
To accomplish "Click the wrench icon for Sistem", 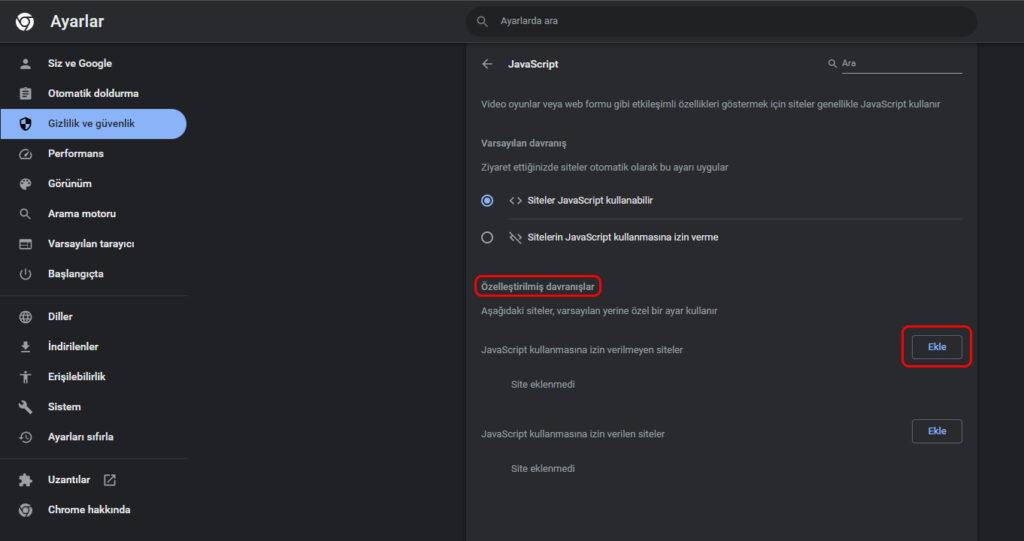I will click(25, 407).
